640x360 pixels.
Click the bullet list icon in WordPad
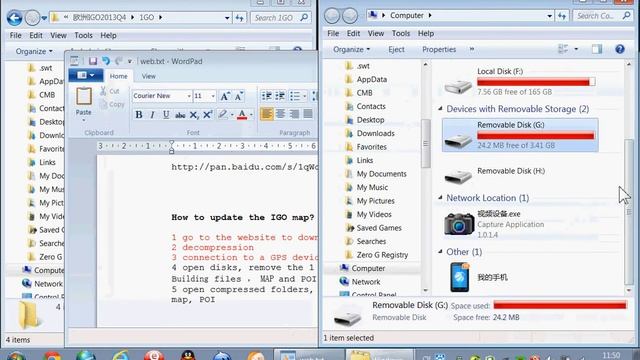click(x=295, y=96)
